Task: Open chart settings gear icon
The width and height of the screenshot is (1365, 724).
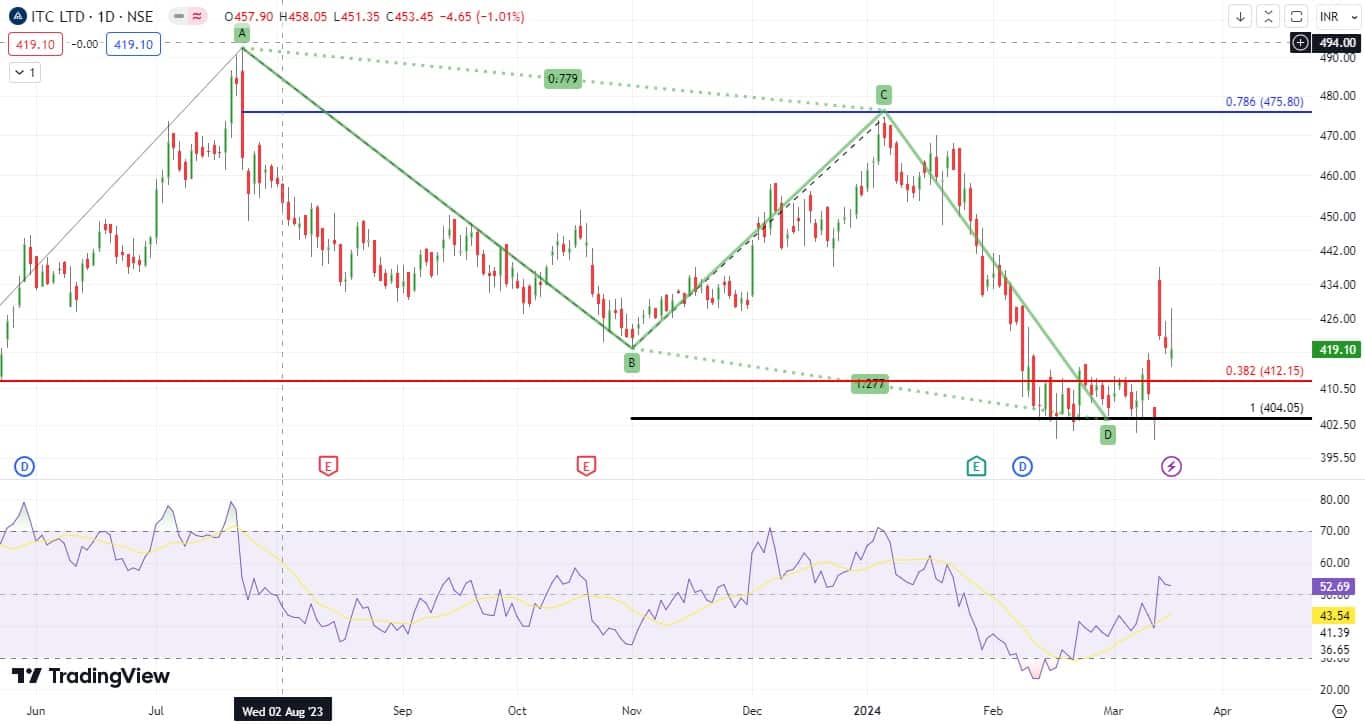Action: coord(1341,710)
